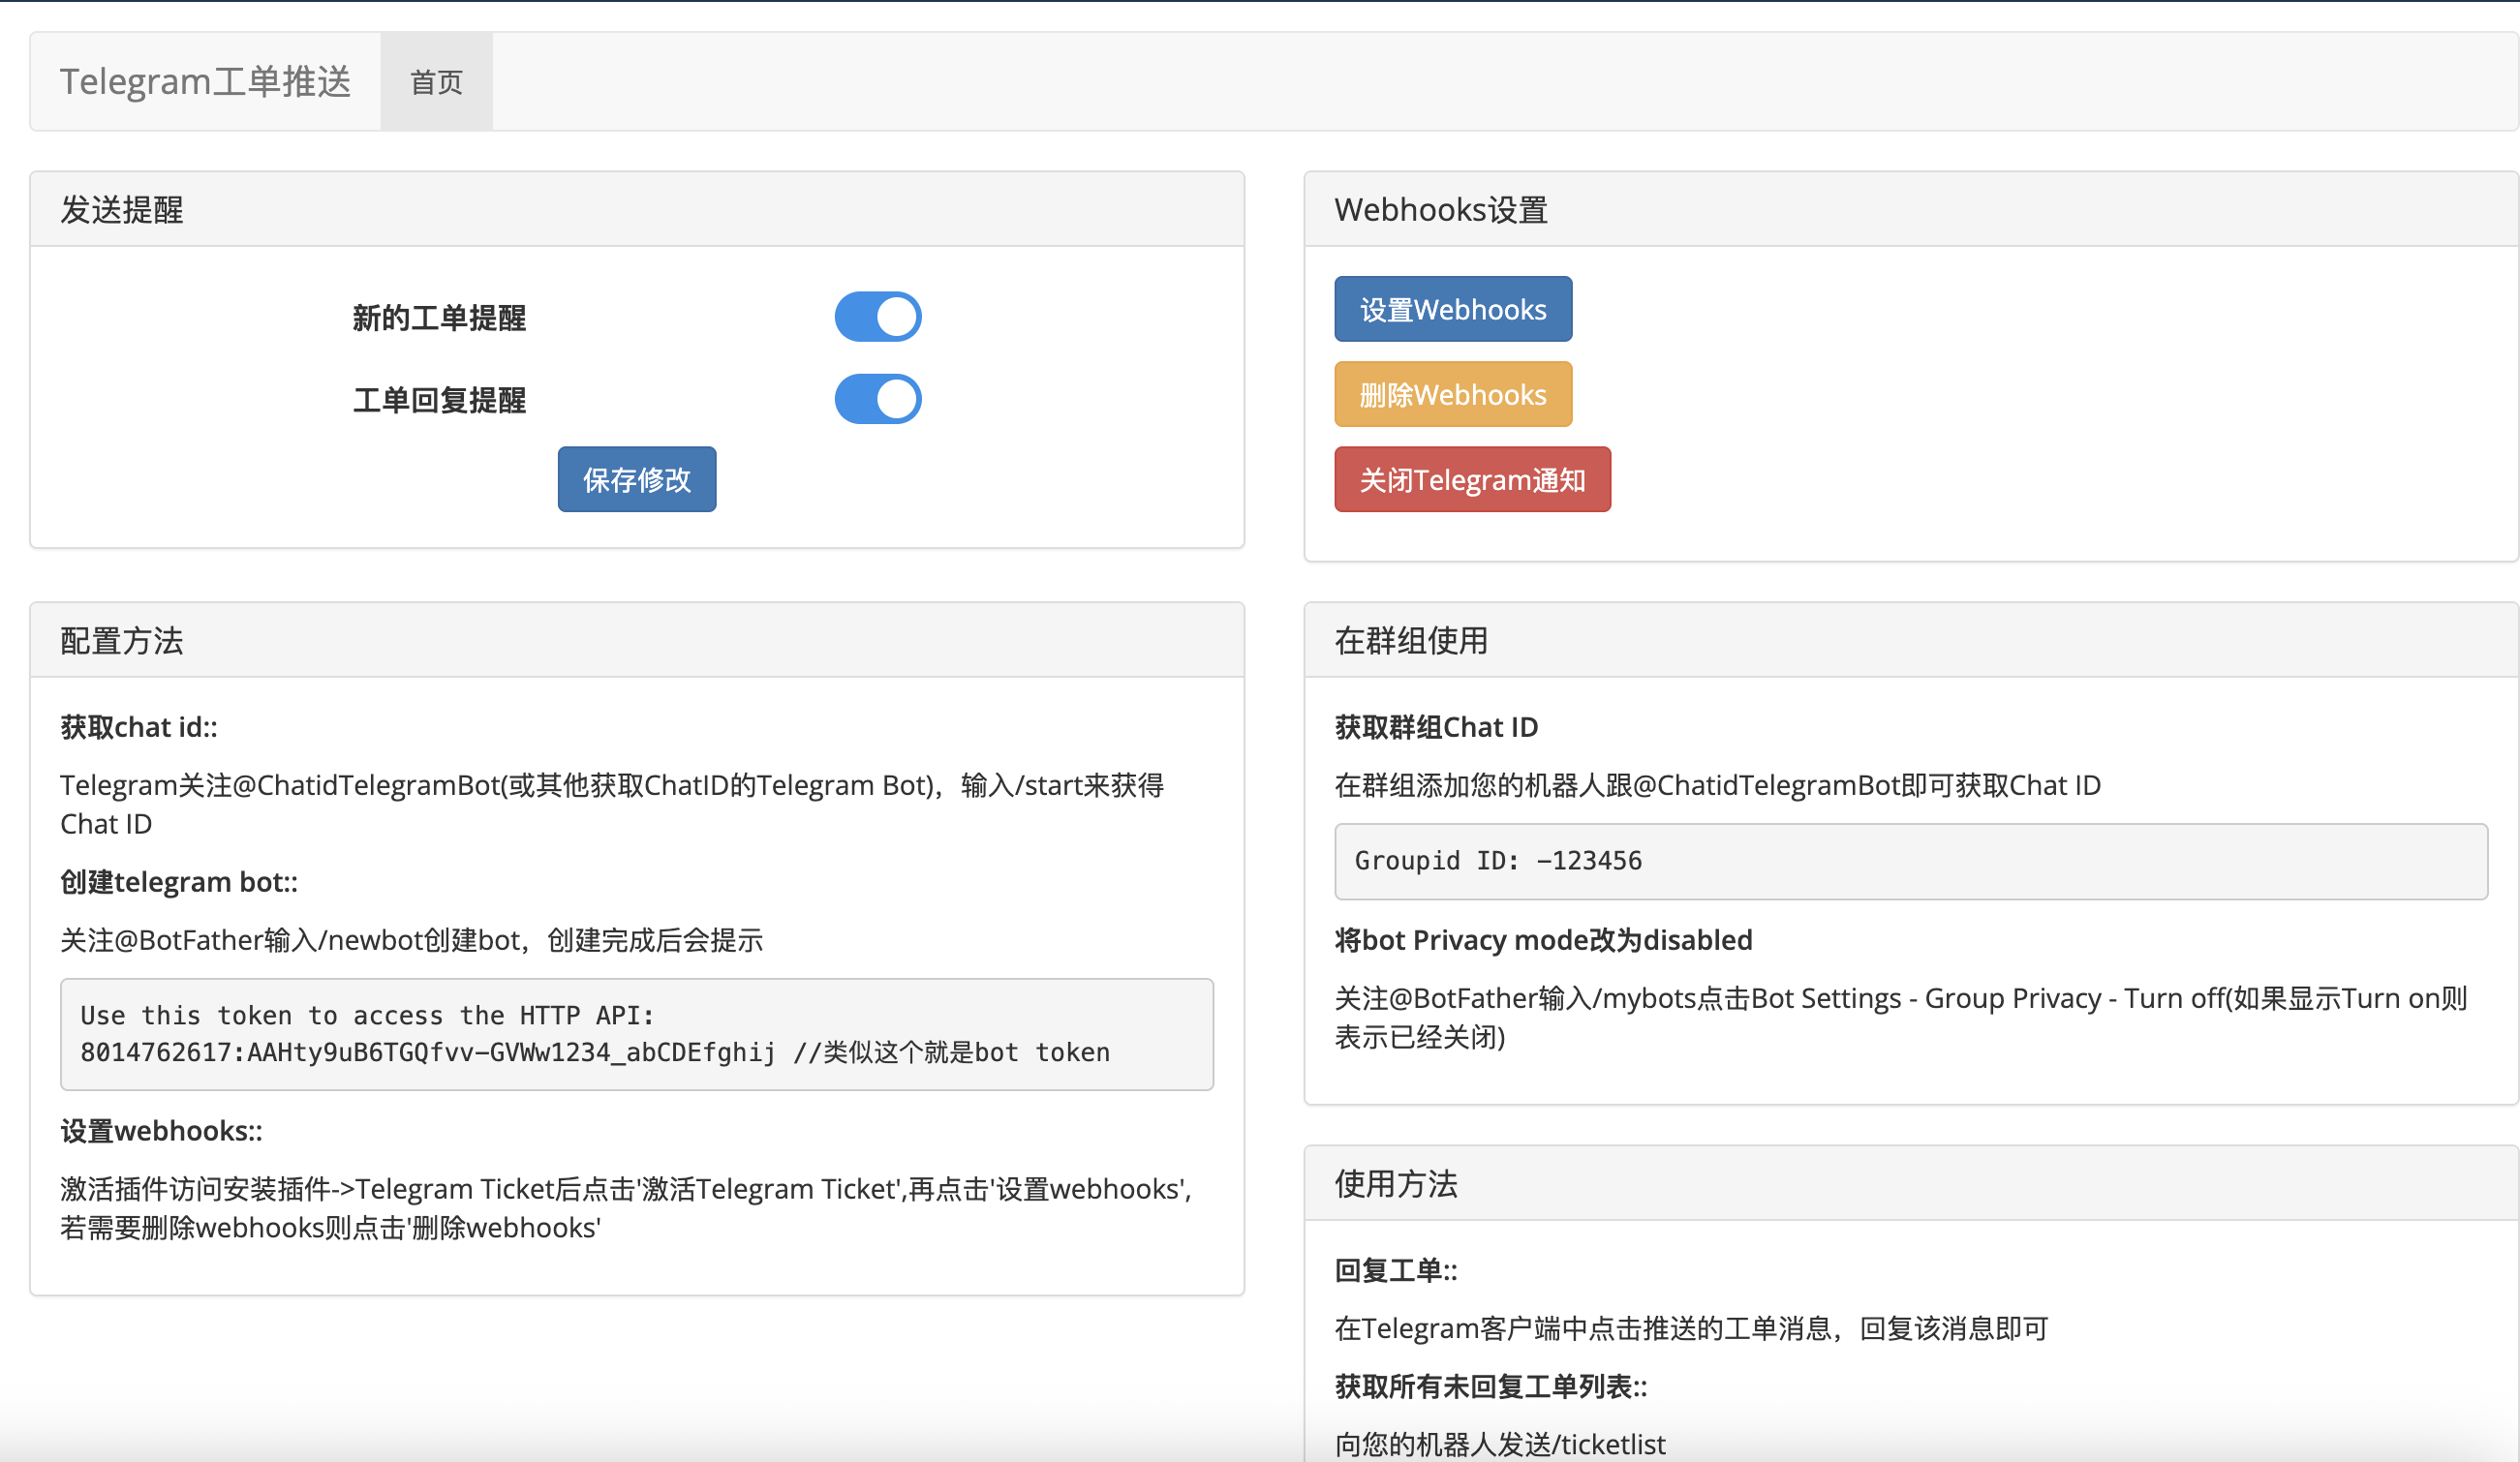Click 关闭Telegram通知 to disable notifications

pos(1471,479)
